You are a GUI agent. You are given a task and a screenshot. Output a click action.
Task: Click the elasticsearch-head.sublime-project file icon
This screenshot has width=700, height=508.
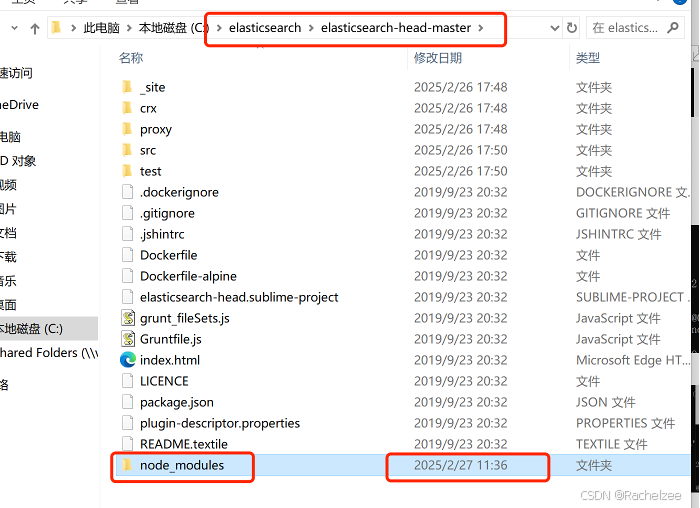[x=128, y=296]
